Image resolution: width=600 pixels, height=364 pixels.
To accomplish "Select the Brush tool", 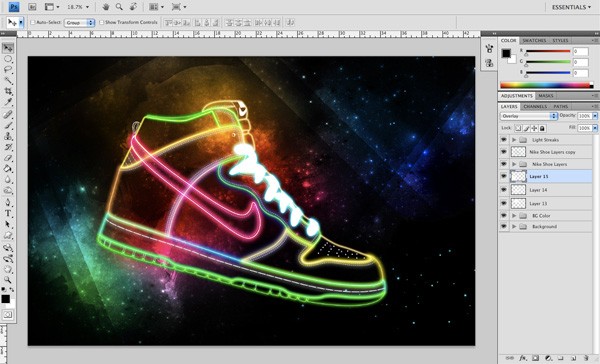I will 8,126.
